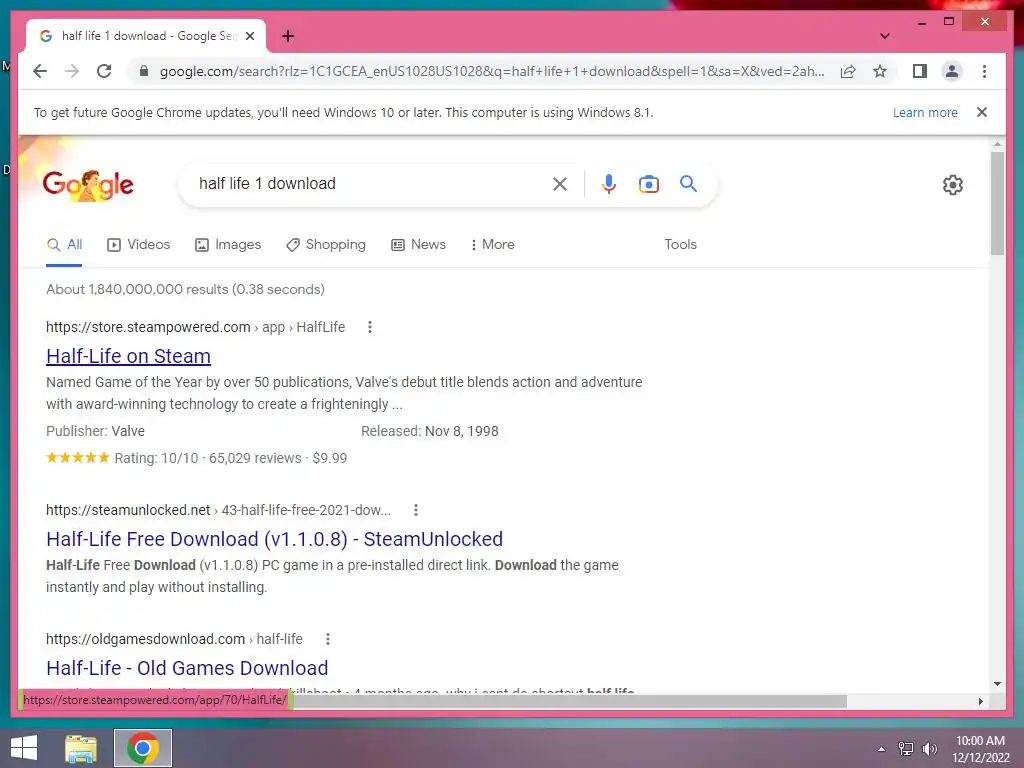Screen dimensions: 1024x768
Task: Show hidden tray icons arrow
Action: [x=882, y=749]
